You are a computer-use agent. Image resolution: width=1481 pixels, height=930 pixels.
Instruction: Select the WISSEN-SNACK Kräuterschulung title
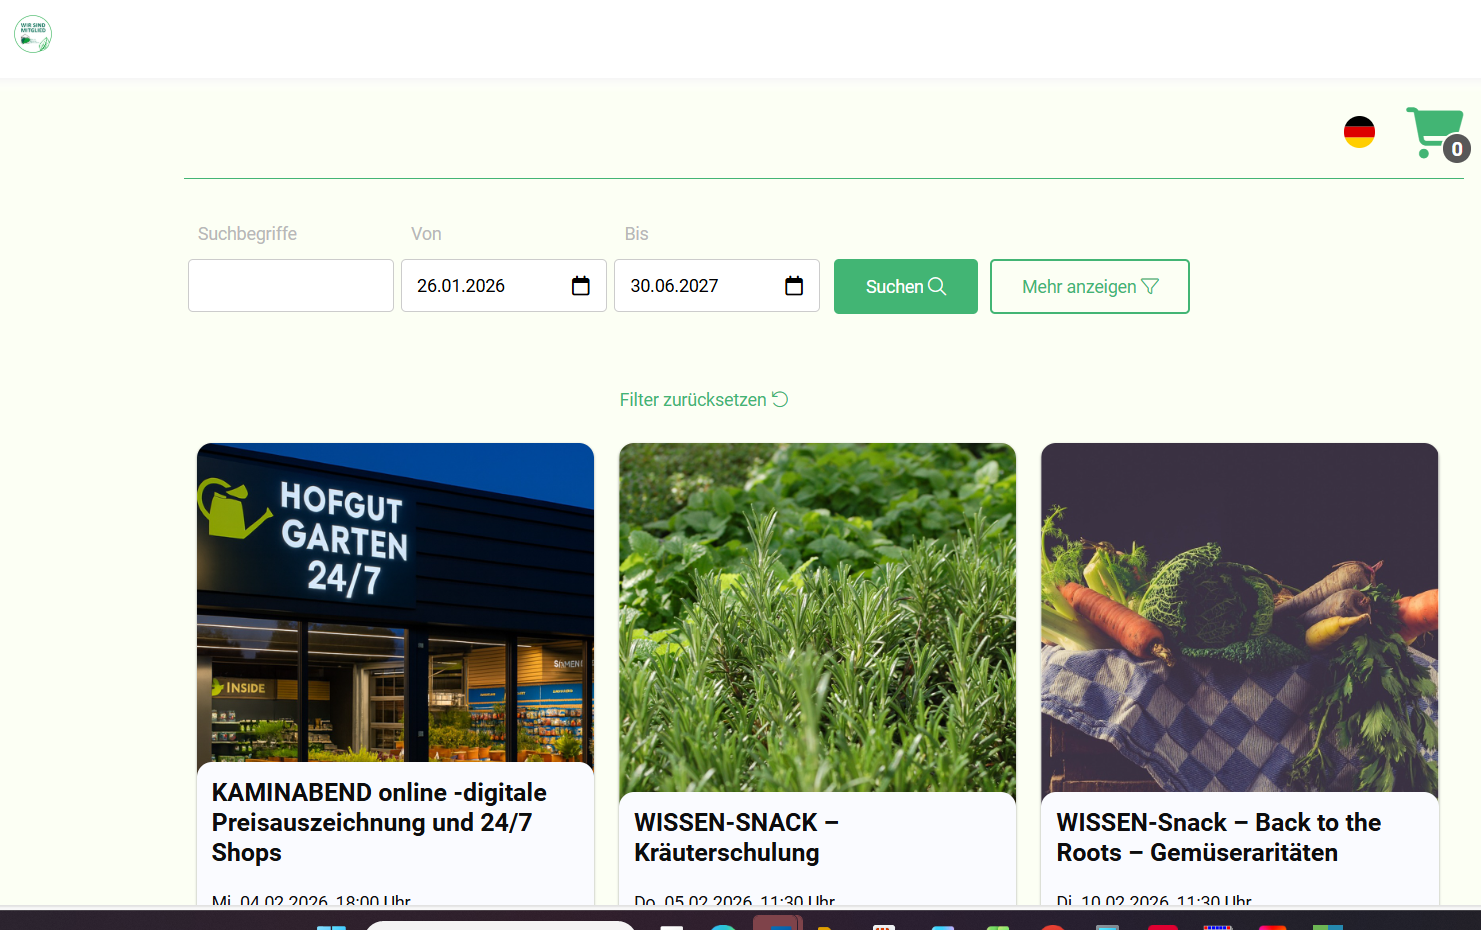point(736,837)
